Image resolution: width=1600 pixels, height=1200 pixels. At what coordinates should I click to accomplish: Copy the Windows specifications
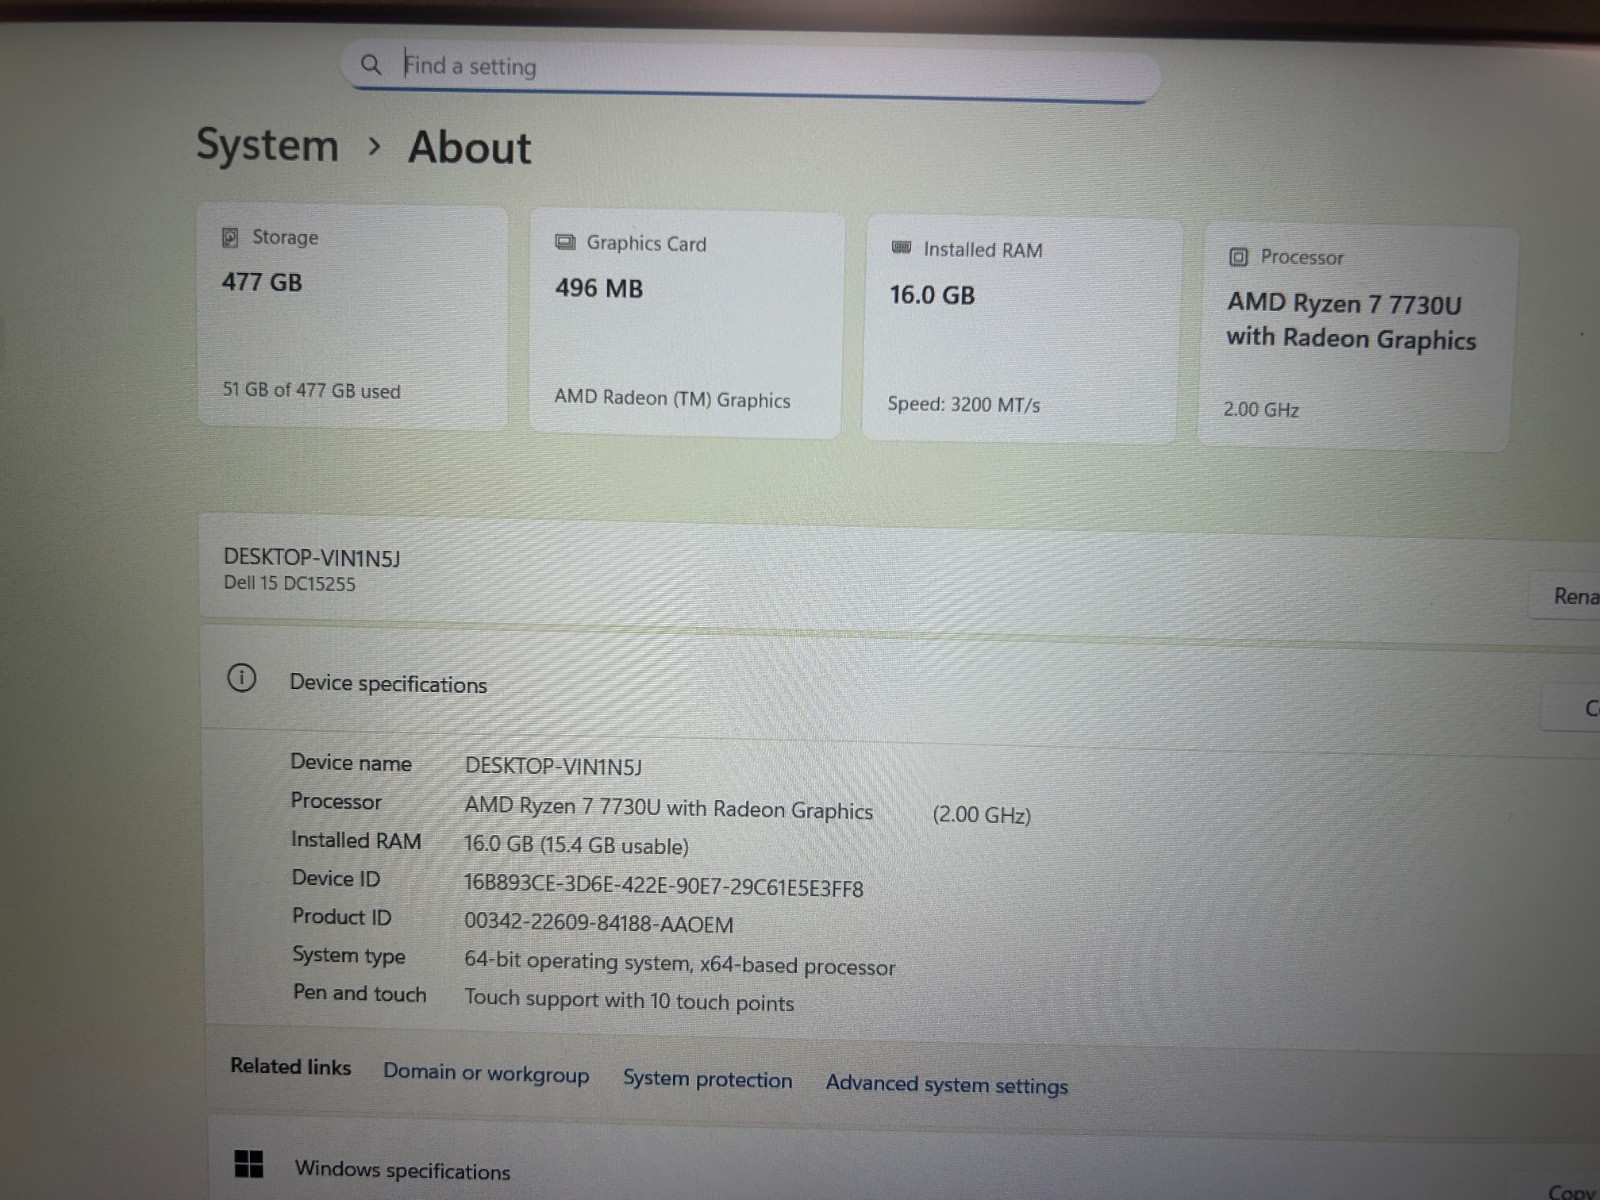pos(1572,1191)
